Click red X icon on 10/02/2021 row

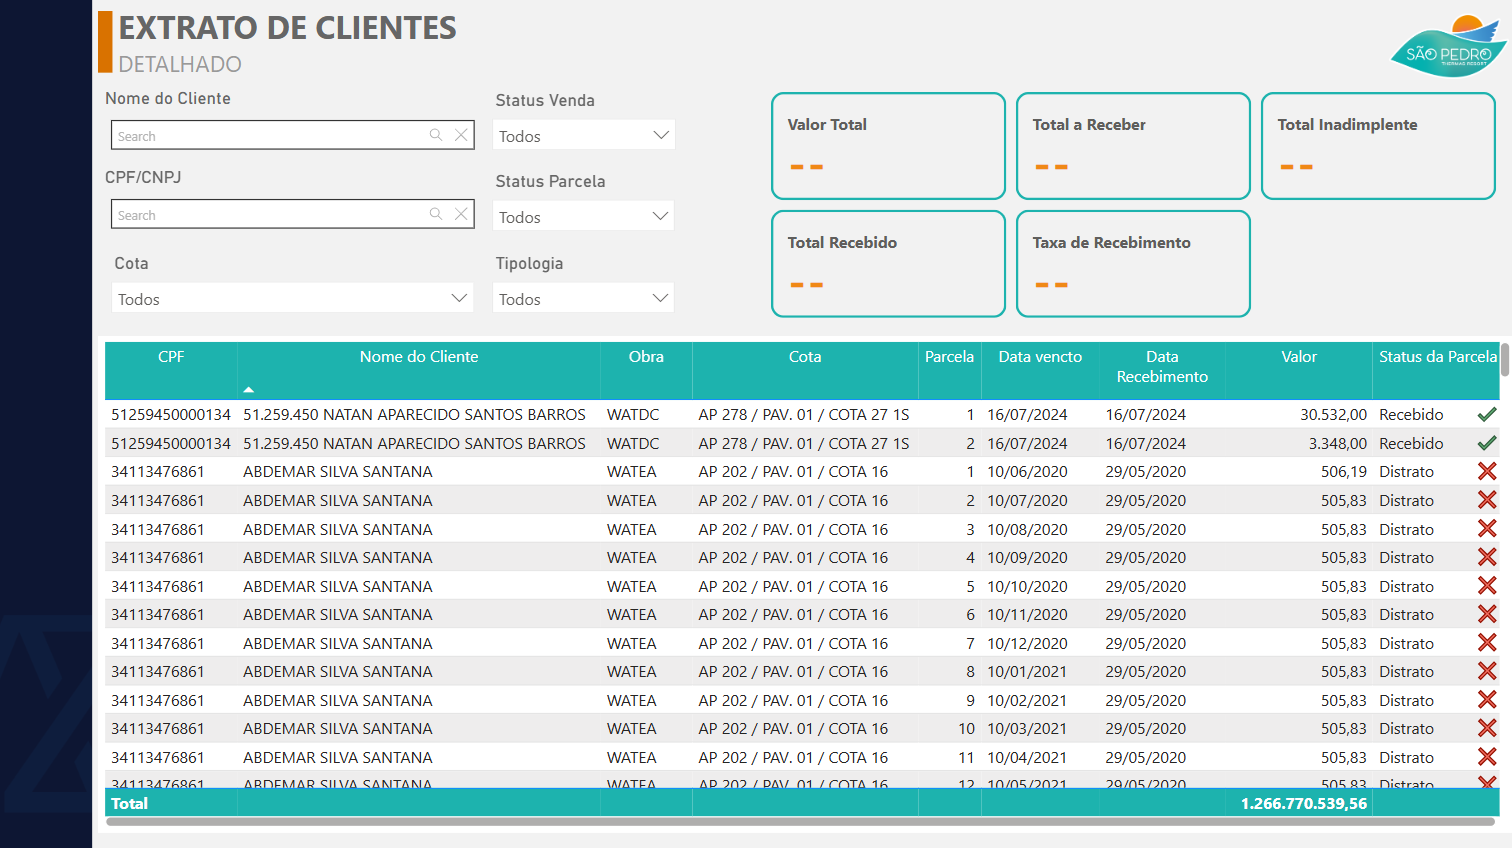(1487, 700)
